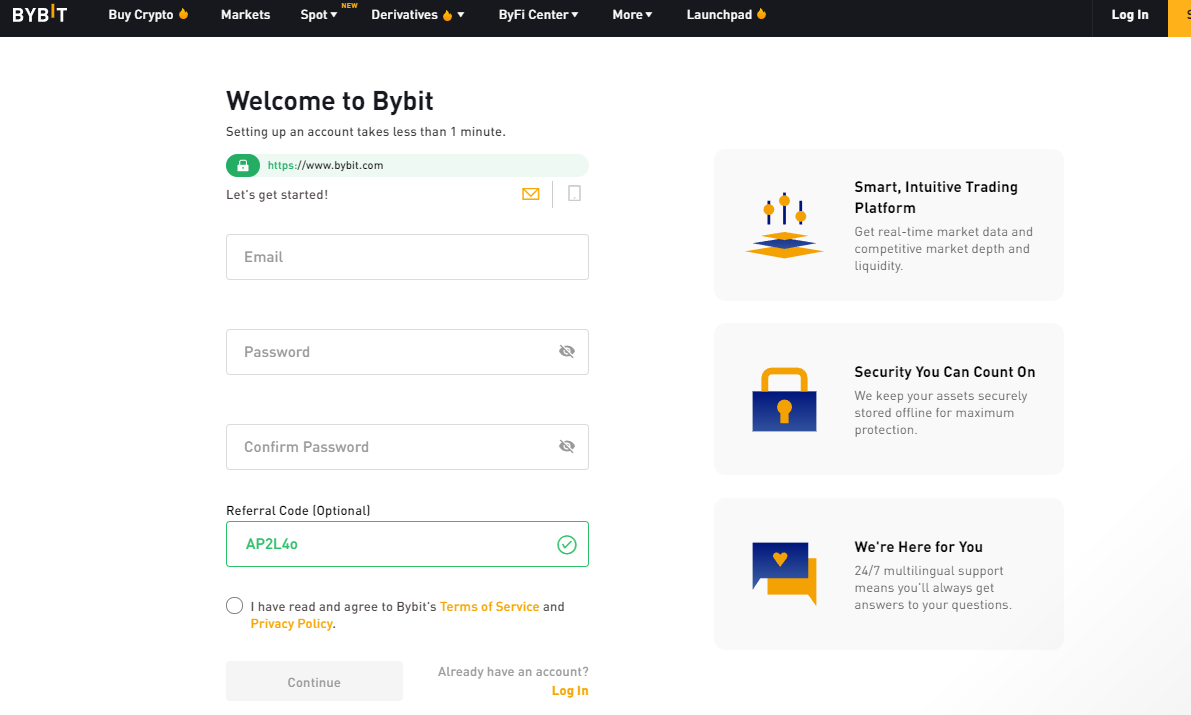This screenshot has width=1191, height=715.
Task: Click the Security You Can Count On heading
Action: pos(945,372)
